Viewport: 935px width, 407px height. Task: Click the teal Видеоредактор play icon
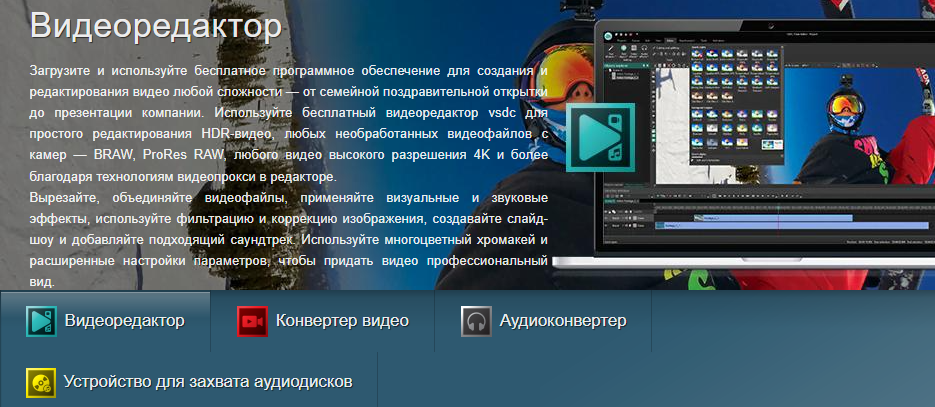40,321
